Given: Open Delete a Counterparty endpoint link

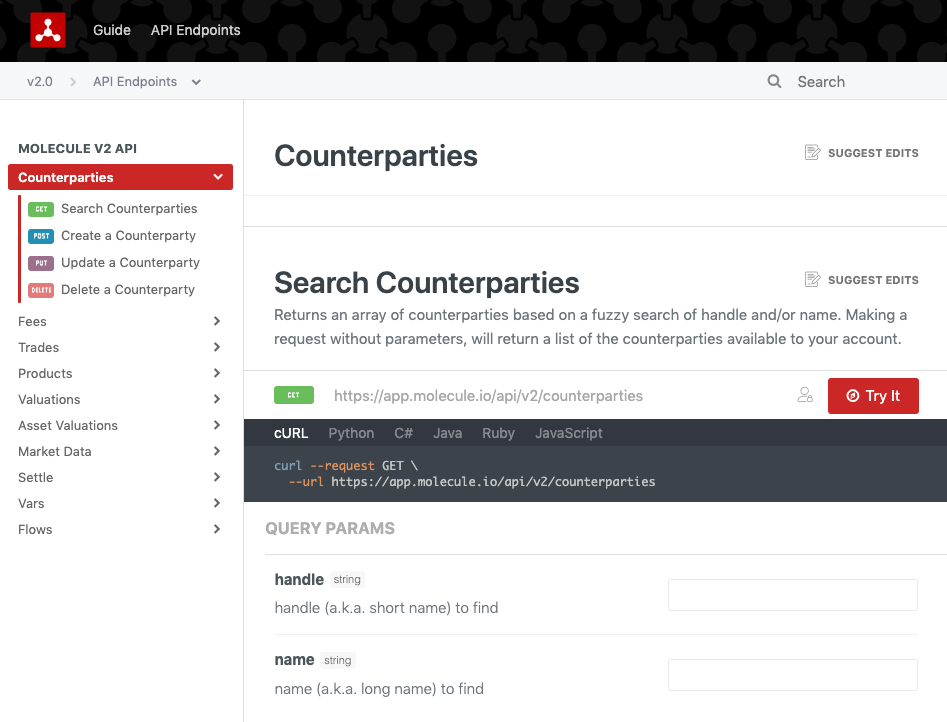Looking at the screenshot, I should point(128,290).
